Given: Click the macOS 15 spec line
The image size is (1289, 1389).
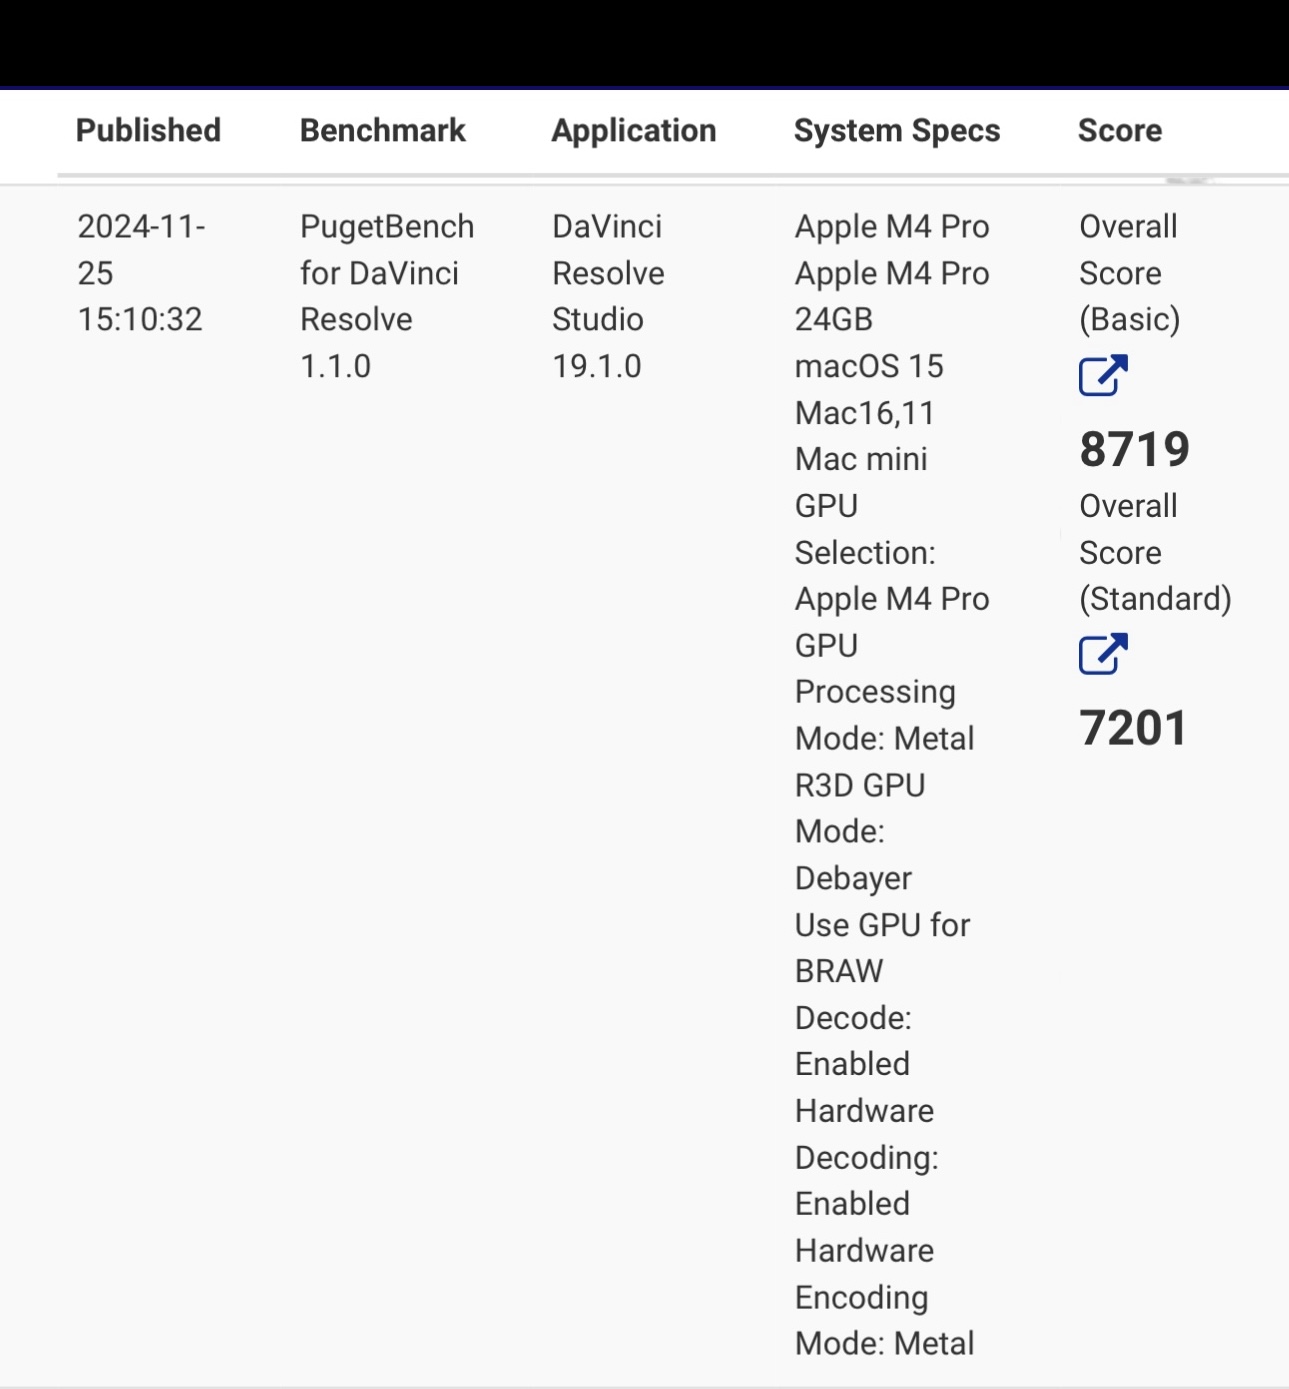Looking at the screenshot, I should pyautogui.click(x=869, y=366).
